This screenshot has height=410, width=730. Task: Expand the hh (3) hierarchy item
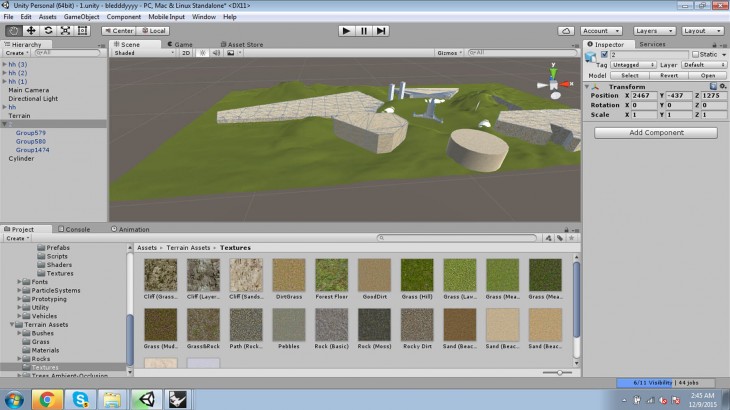tap(4, 64)
